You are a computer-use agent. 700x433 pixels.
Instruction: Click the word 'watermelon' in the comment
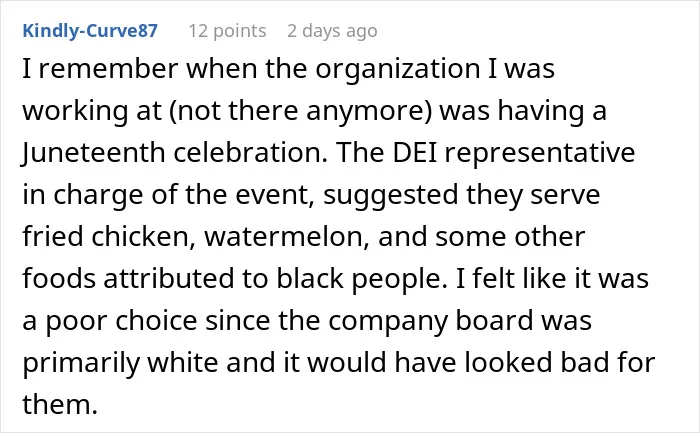click(x=287, y=237)
